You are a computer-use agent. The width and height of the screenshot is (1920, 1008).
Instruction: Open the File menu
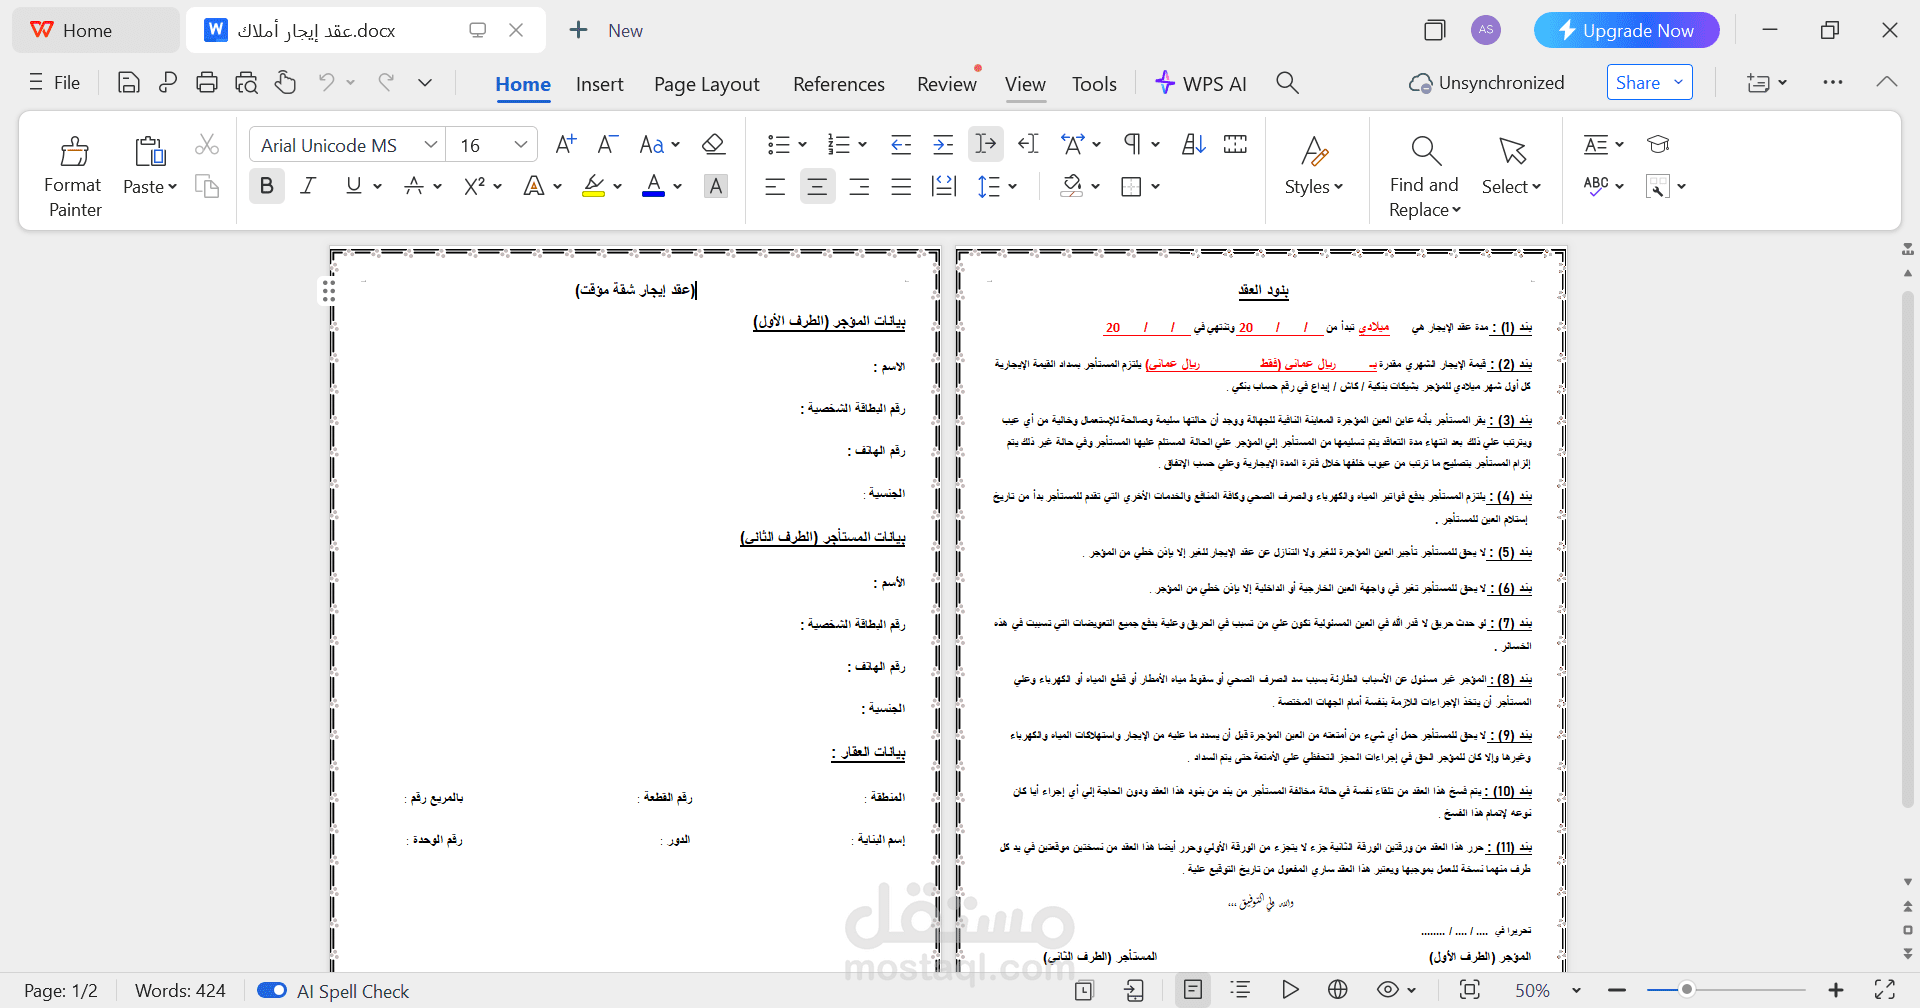(54, 83)
